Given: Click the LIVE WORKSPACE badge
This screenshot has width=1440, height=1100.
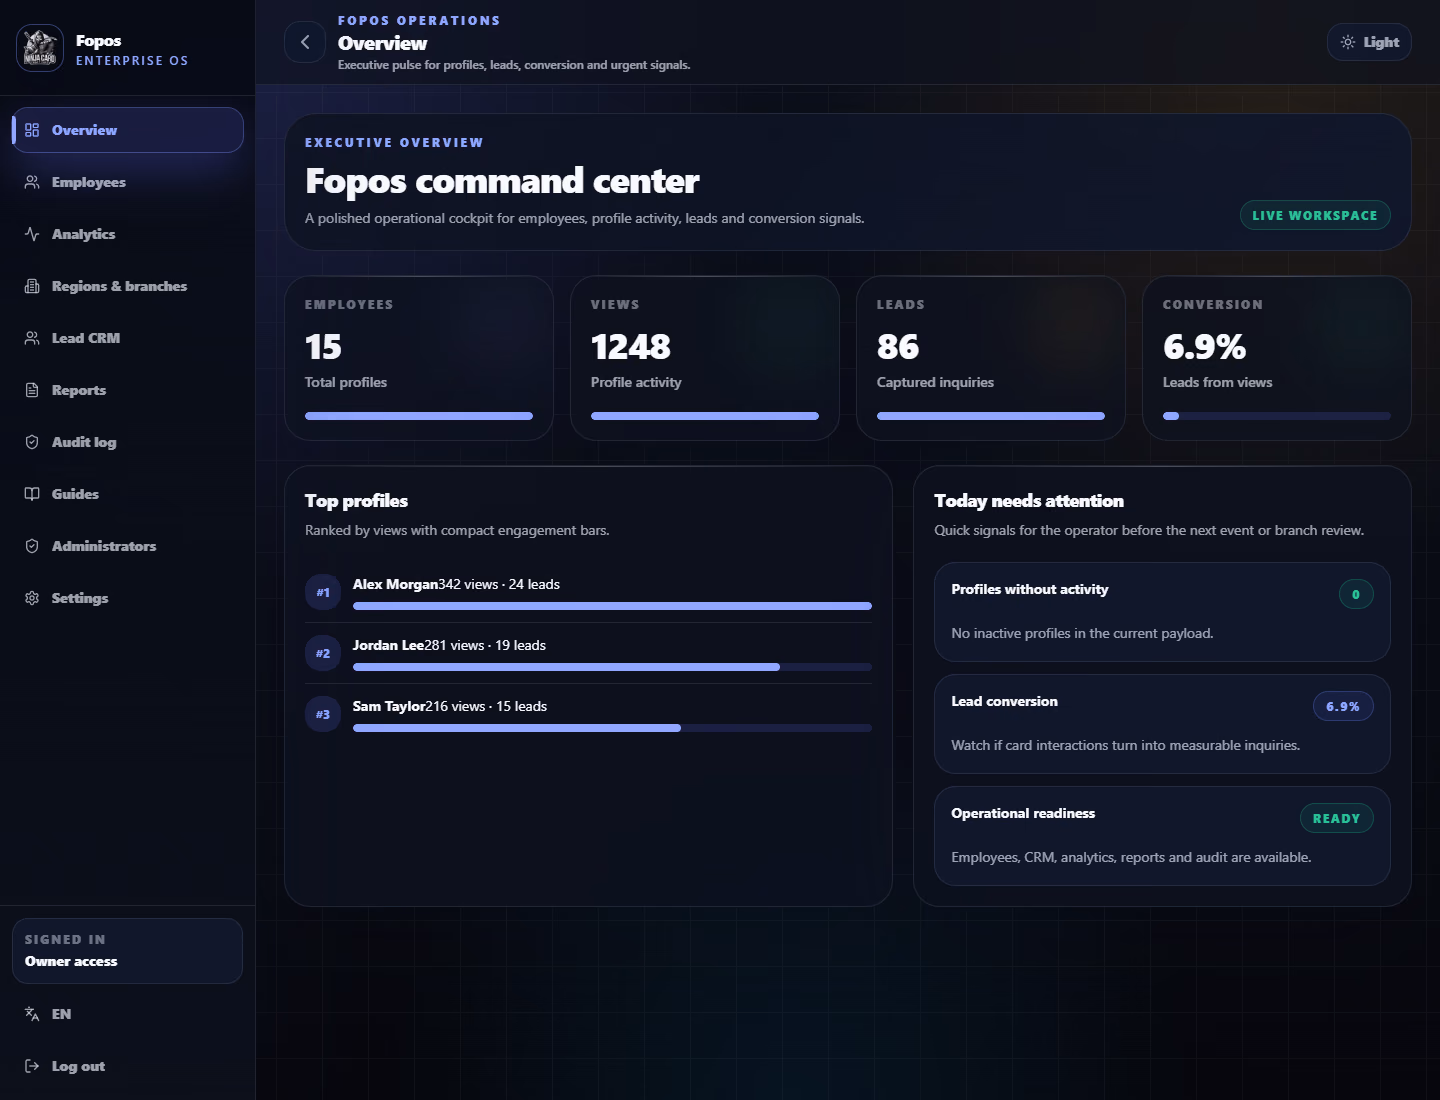Looking at the screenshot, I should pyautogui.click(x=1315, y=215).
